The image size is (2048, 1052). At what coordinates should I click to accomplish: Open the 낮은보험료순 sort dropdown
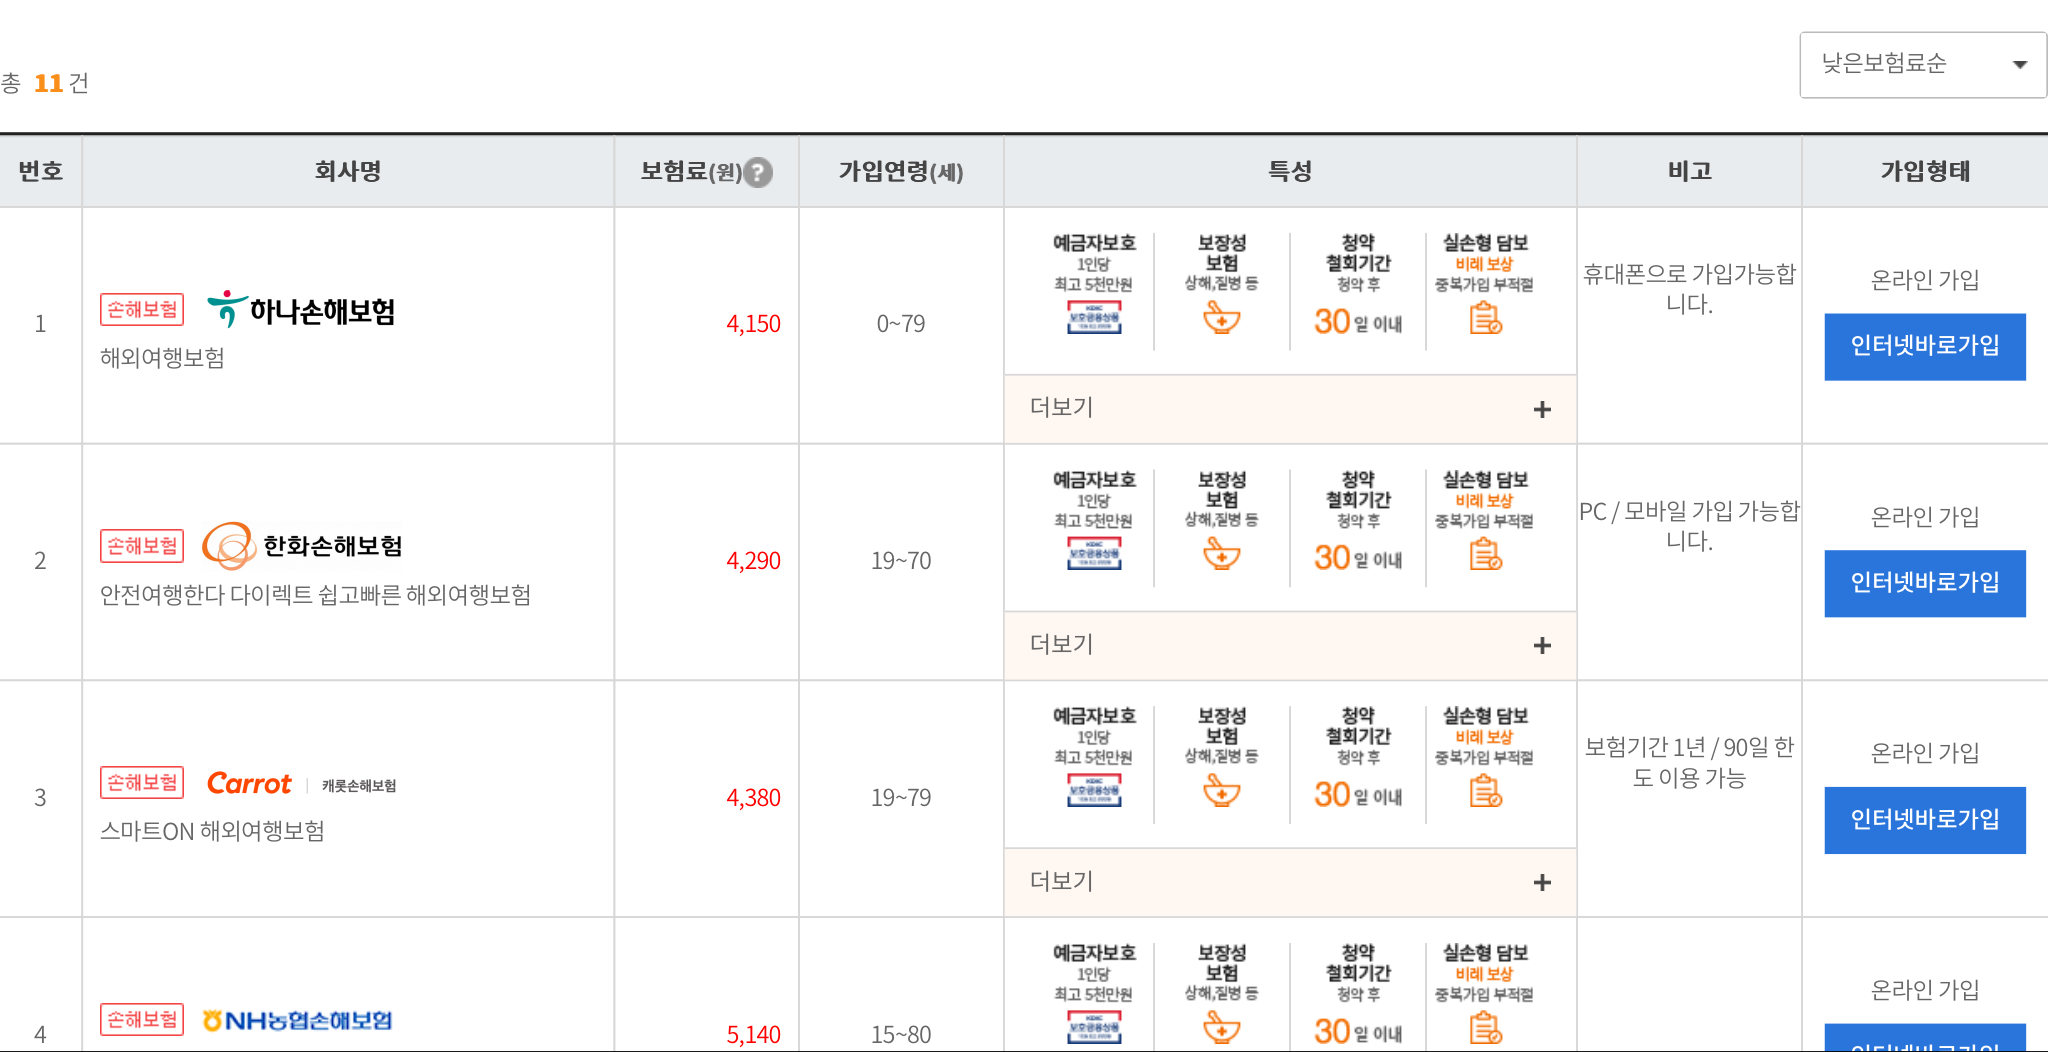tap(1922, 65)
